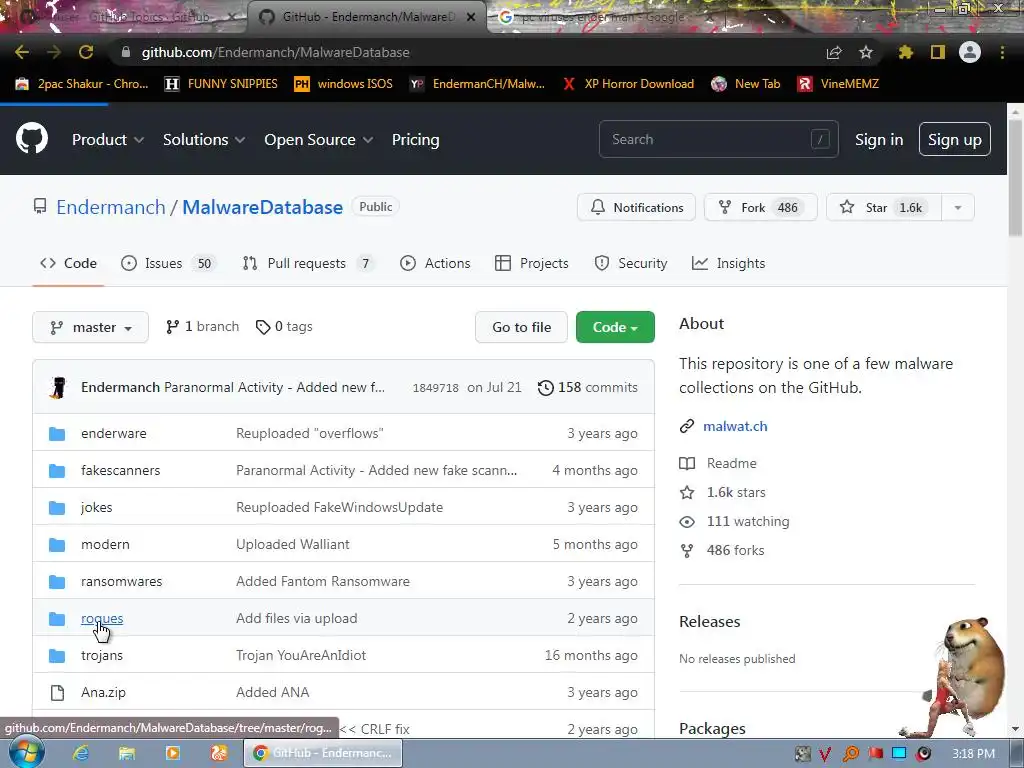Open Chrome three-dot menu

click(1002, 52)
